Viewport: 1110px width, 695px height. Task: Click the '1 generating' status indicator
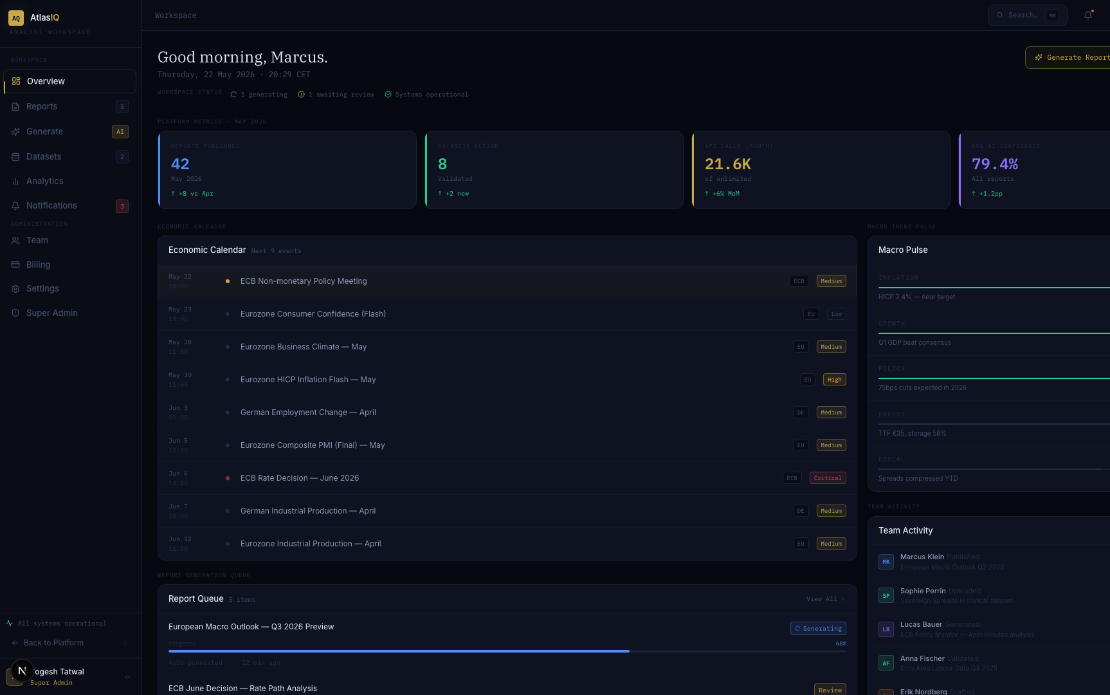(258, 94)
